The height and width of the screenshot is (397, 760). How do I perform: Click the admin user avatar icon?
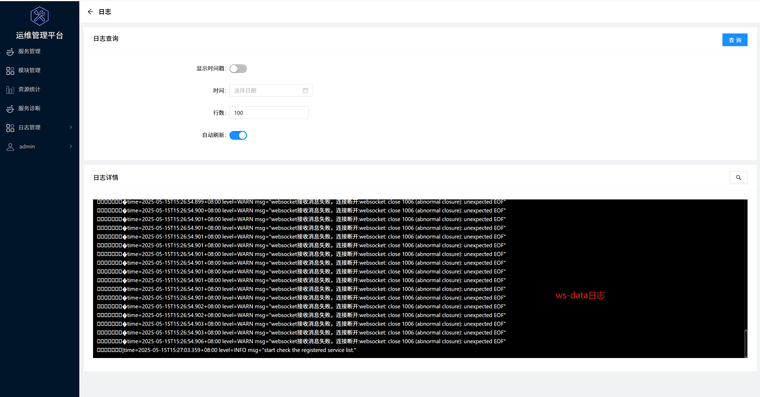(x=10, y=147)
